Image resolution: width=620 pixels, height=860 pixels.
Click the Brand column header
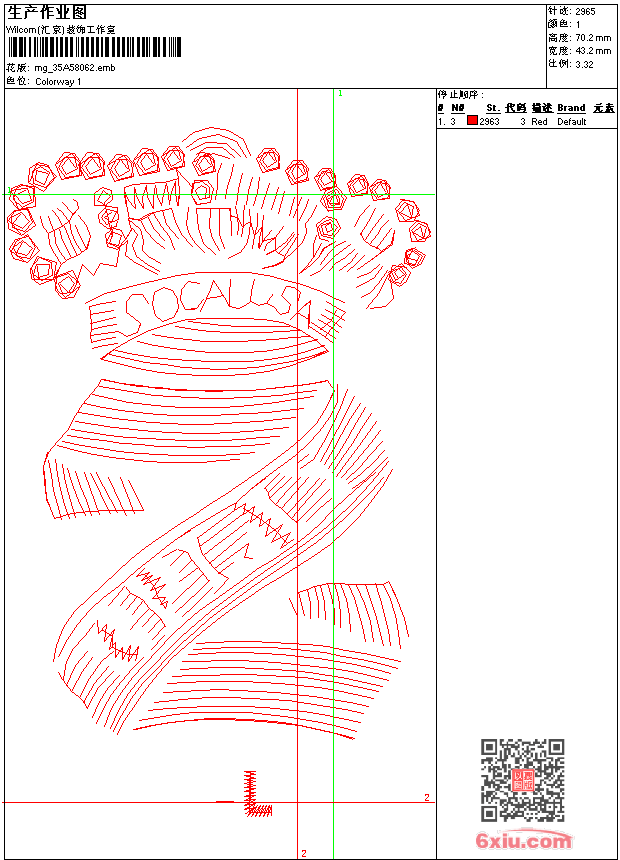[571, 108]
